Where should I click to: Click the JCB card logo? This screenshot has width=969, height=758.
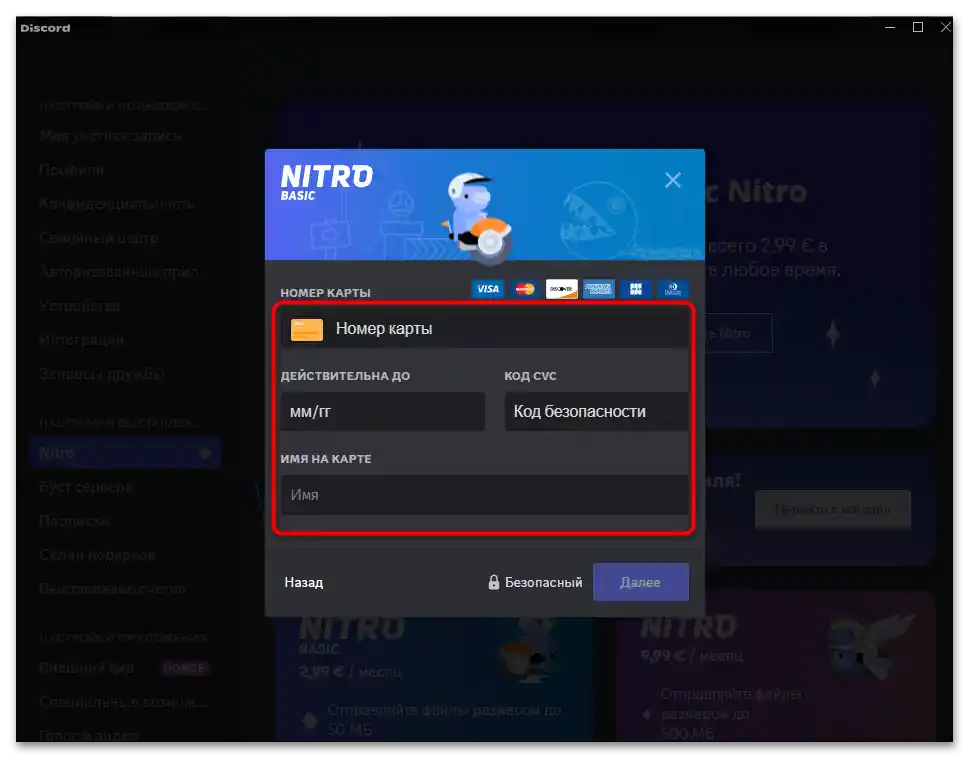click(635, 288)
